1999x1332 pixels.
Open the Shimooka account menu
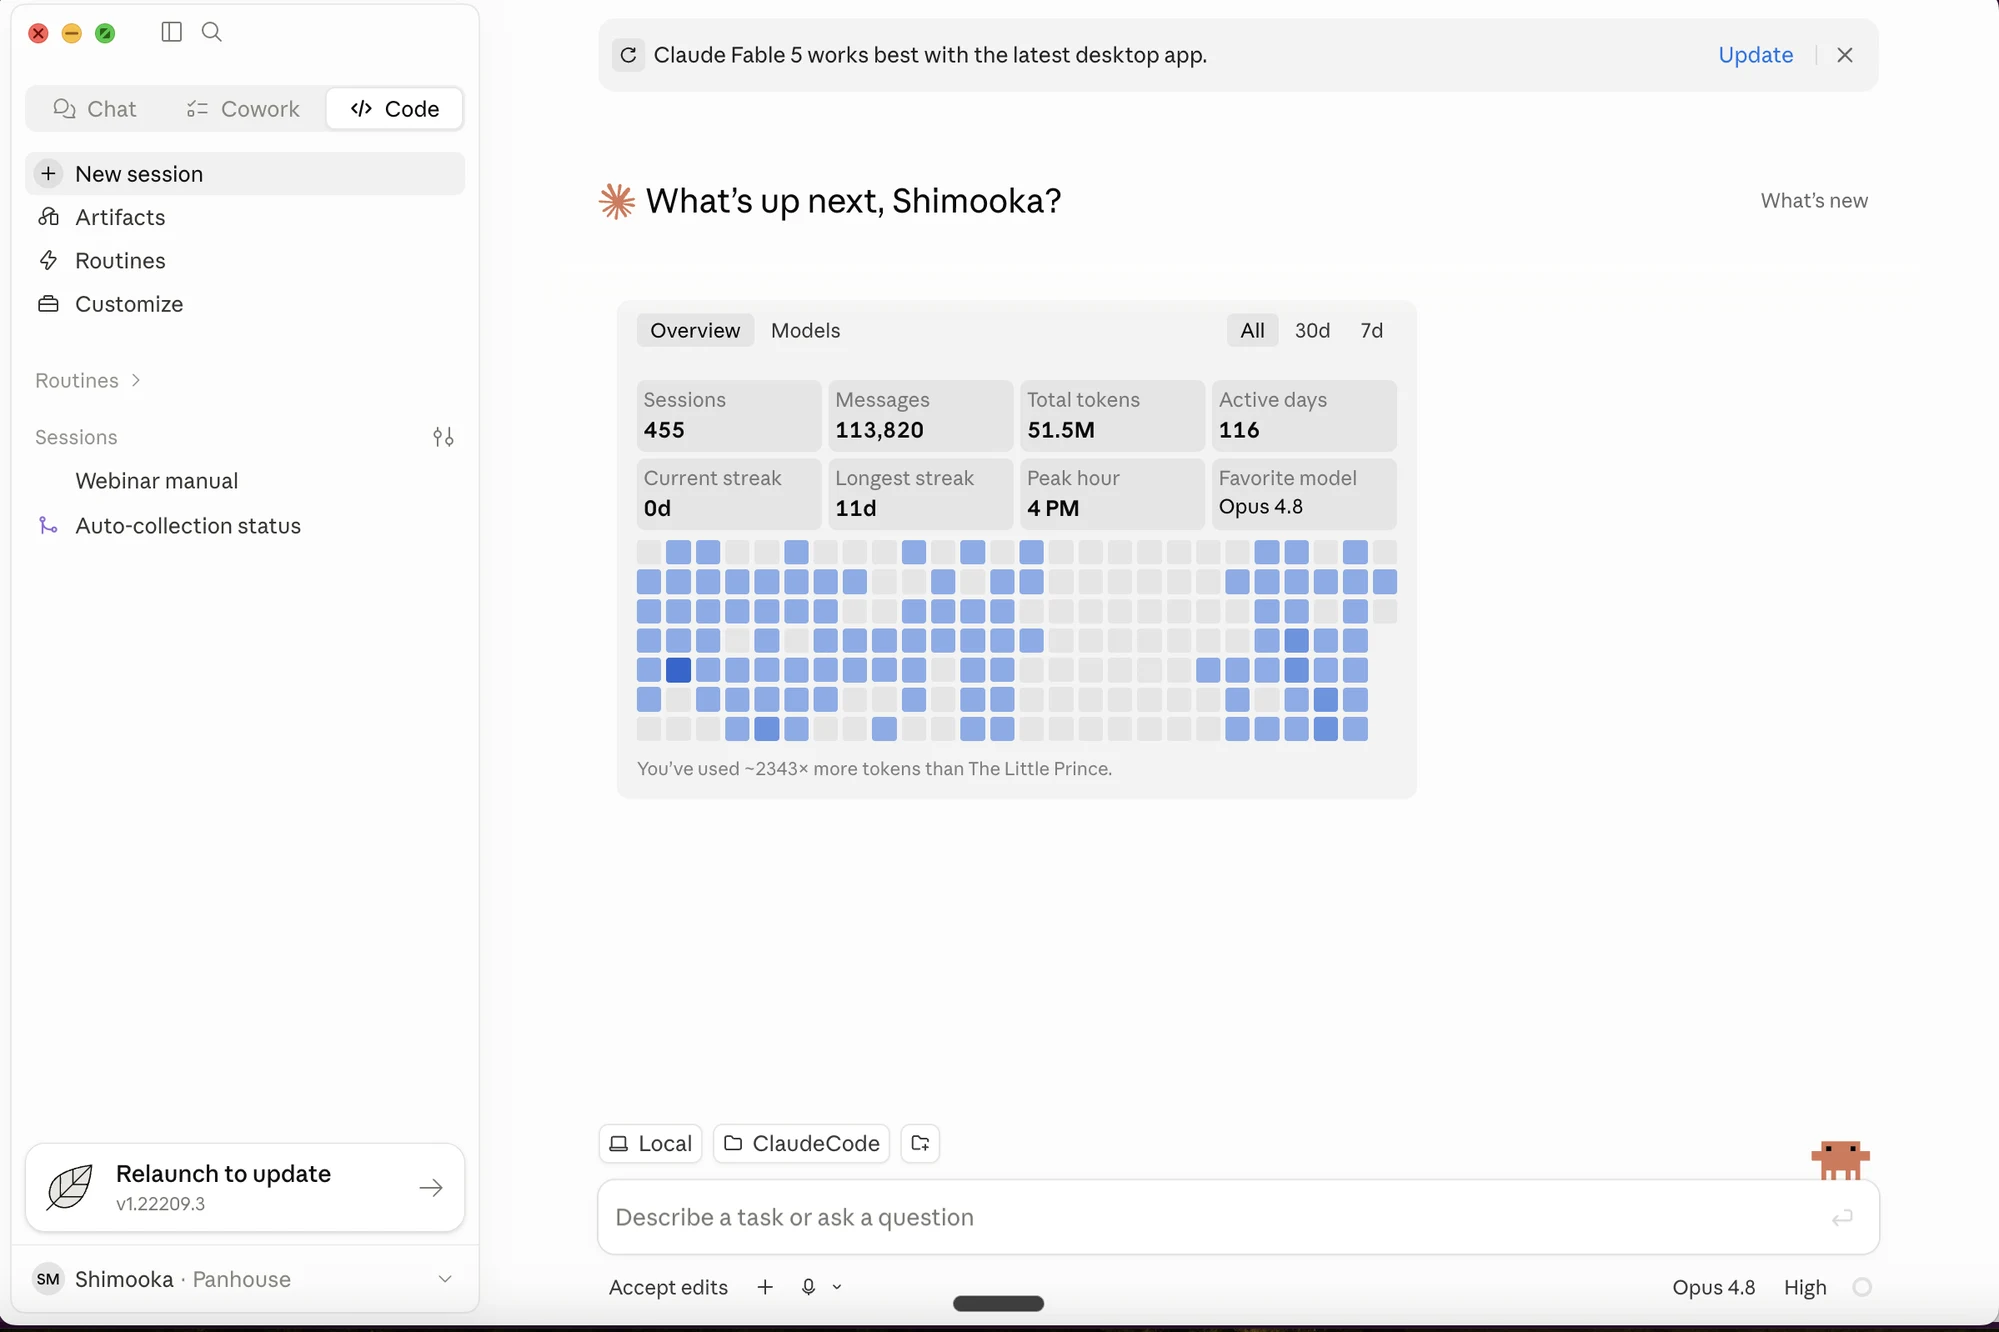click(245, 1280)
